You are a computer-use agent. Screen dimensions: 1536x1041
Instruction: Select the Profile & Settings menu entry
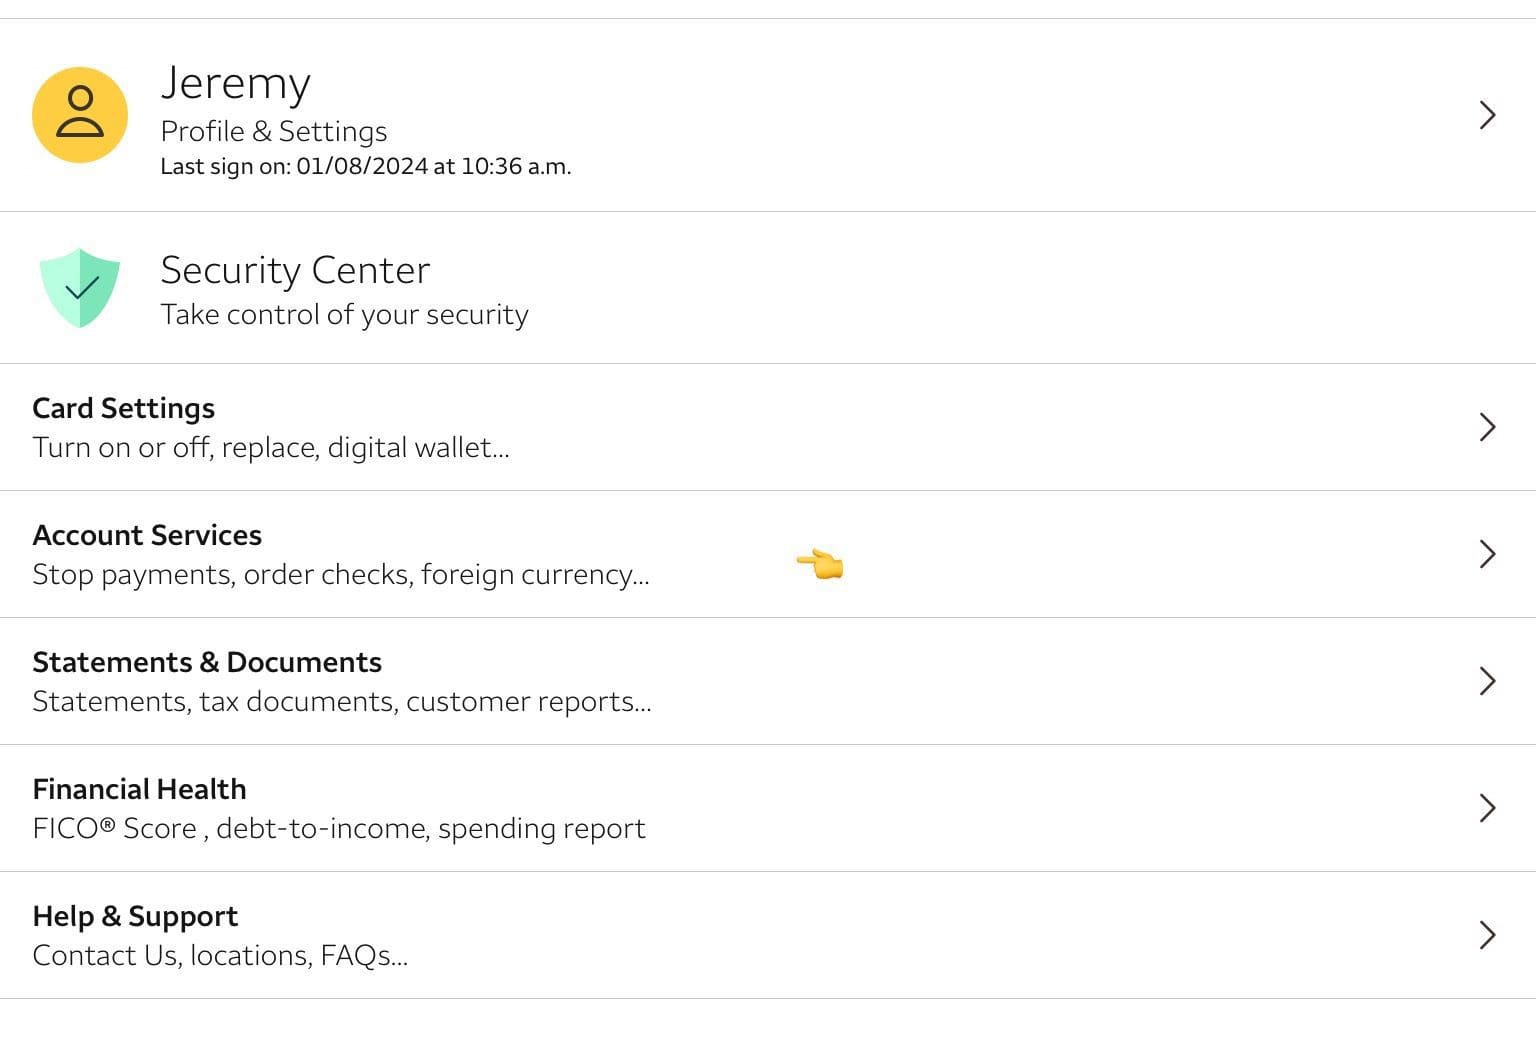coord(273,131)
